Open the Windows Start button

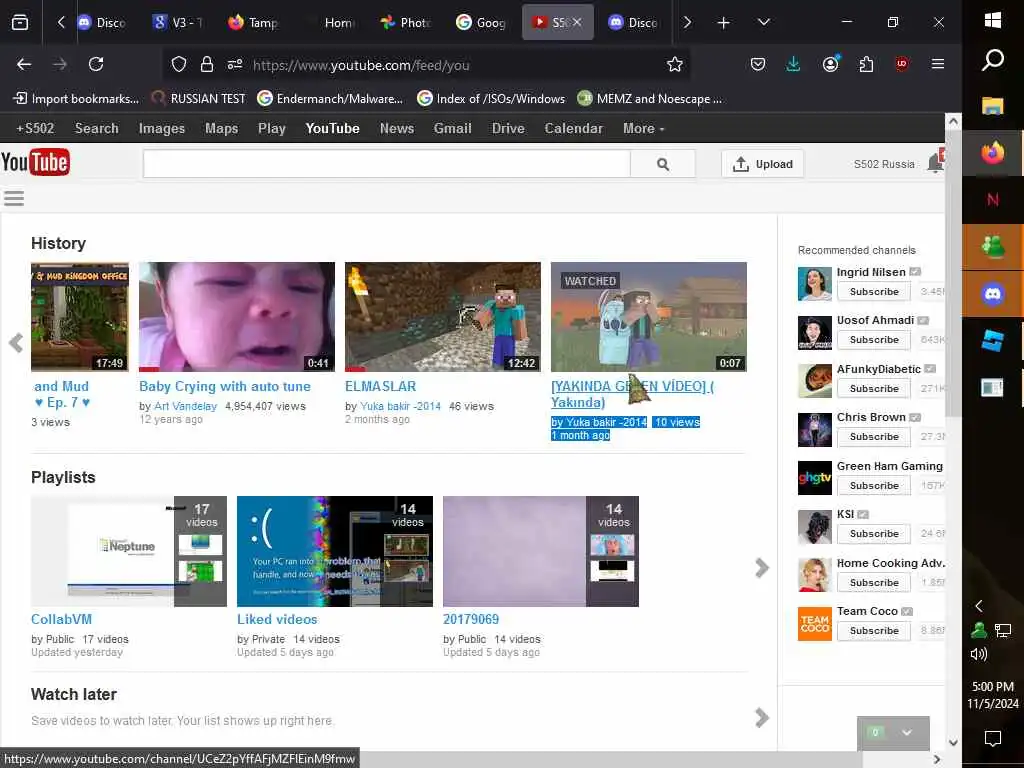[x=993, y=20]
